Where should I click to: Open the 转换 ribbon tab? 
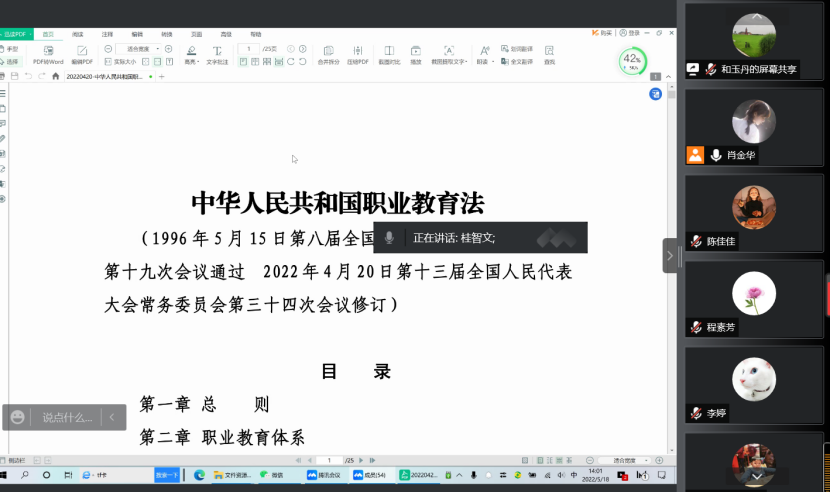coord(166,34)
